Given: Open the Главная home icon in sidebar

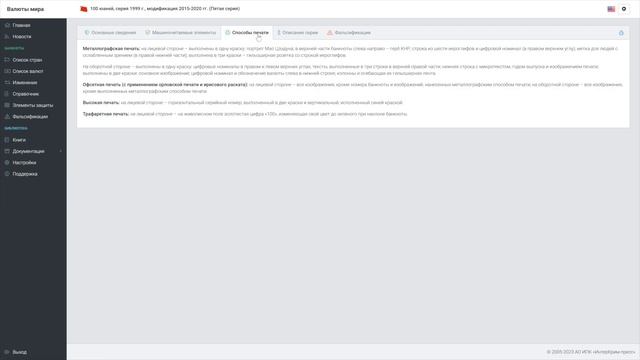Looking at the screenshot, I should [7, 25].
